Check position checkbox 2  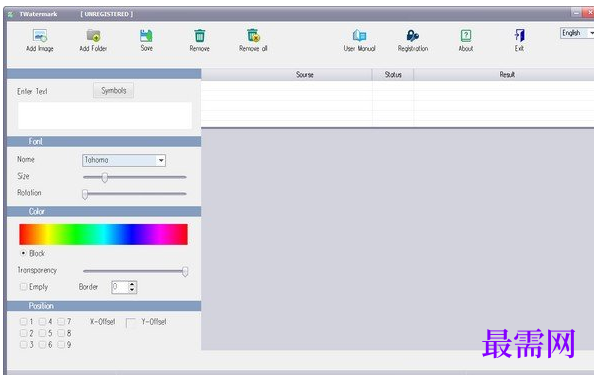pyautogui.click(x=23, y=333)
